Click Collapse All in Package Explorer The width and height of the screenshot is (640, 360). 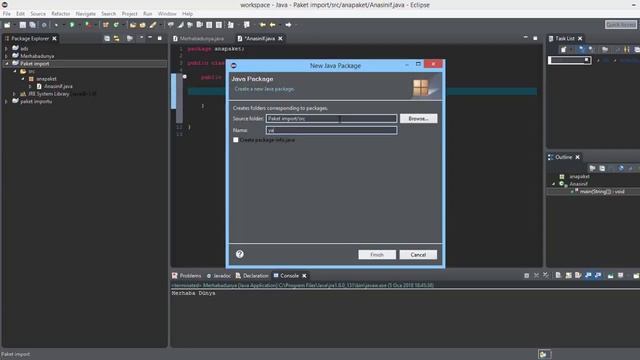click(107, 38)
